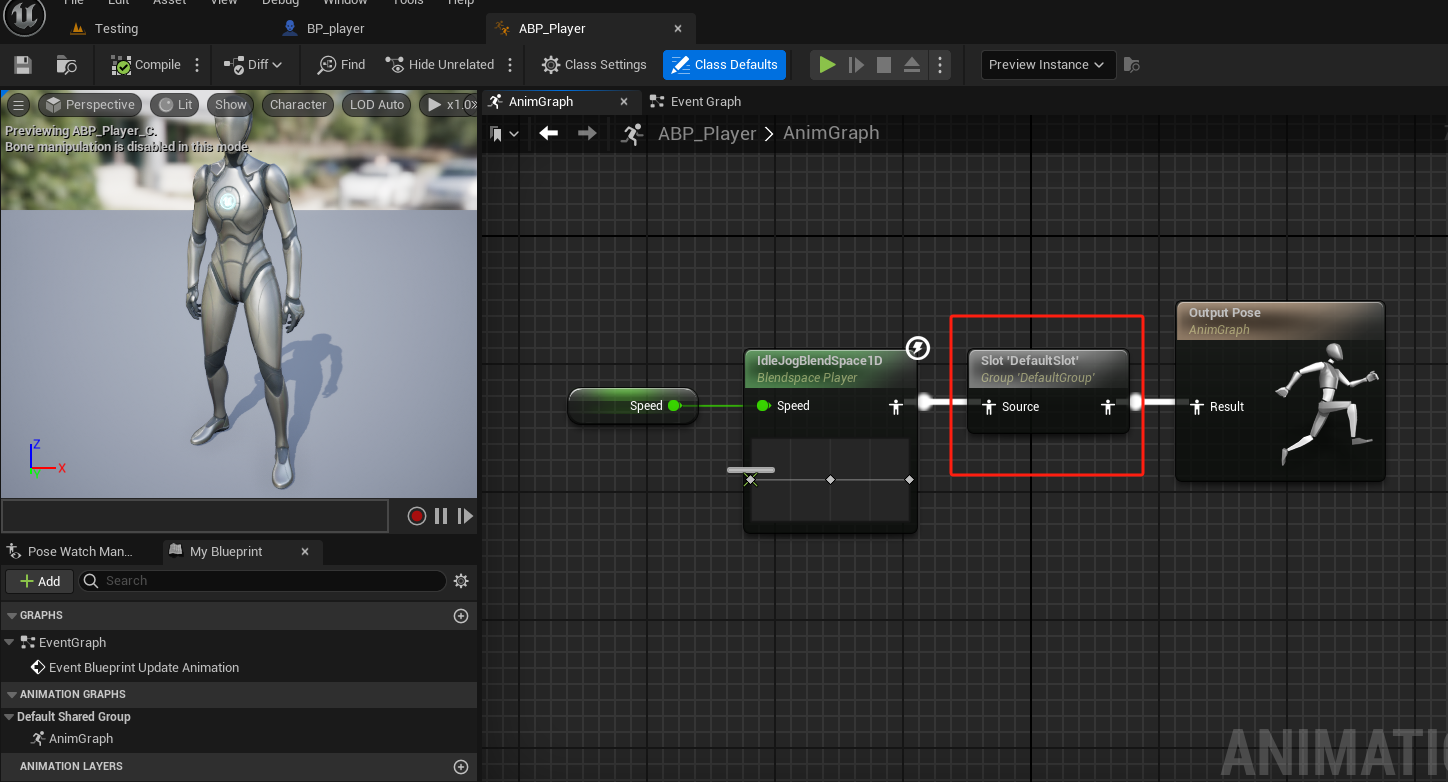1448x782 pixels.
Task: Click the green Play simulation button
Action: coord(827,65)
